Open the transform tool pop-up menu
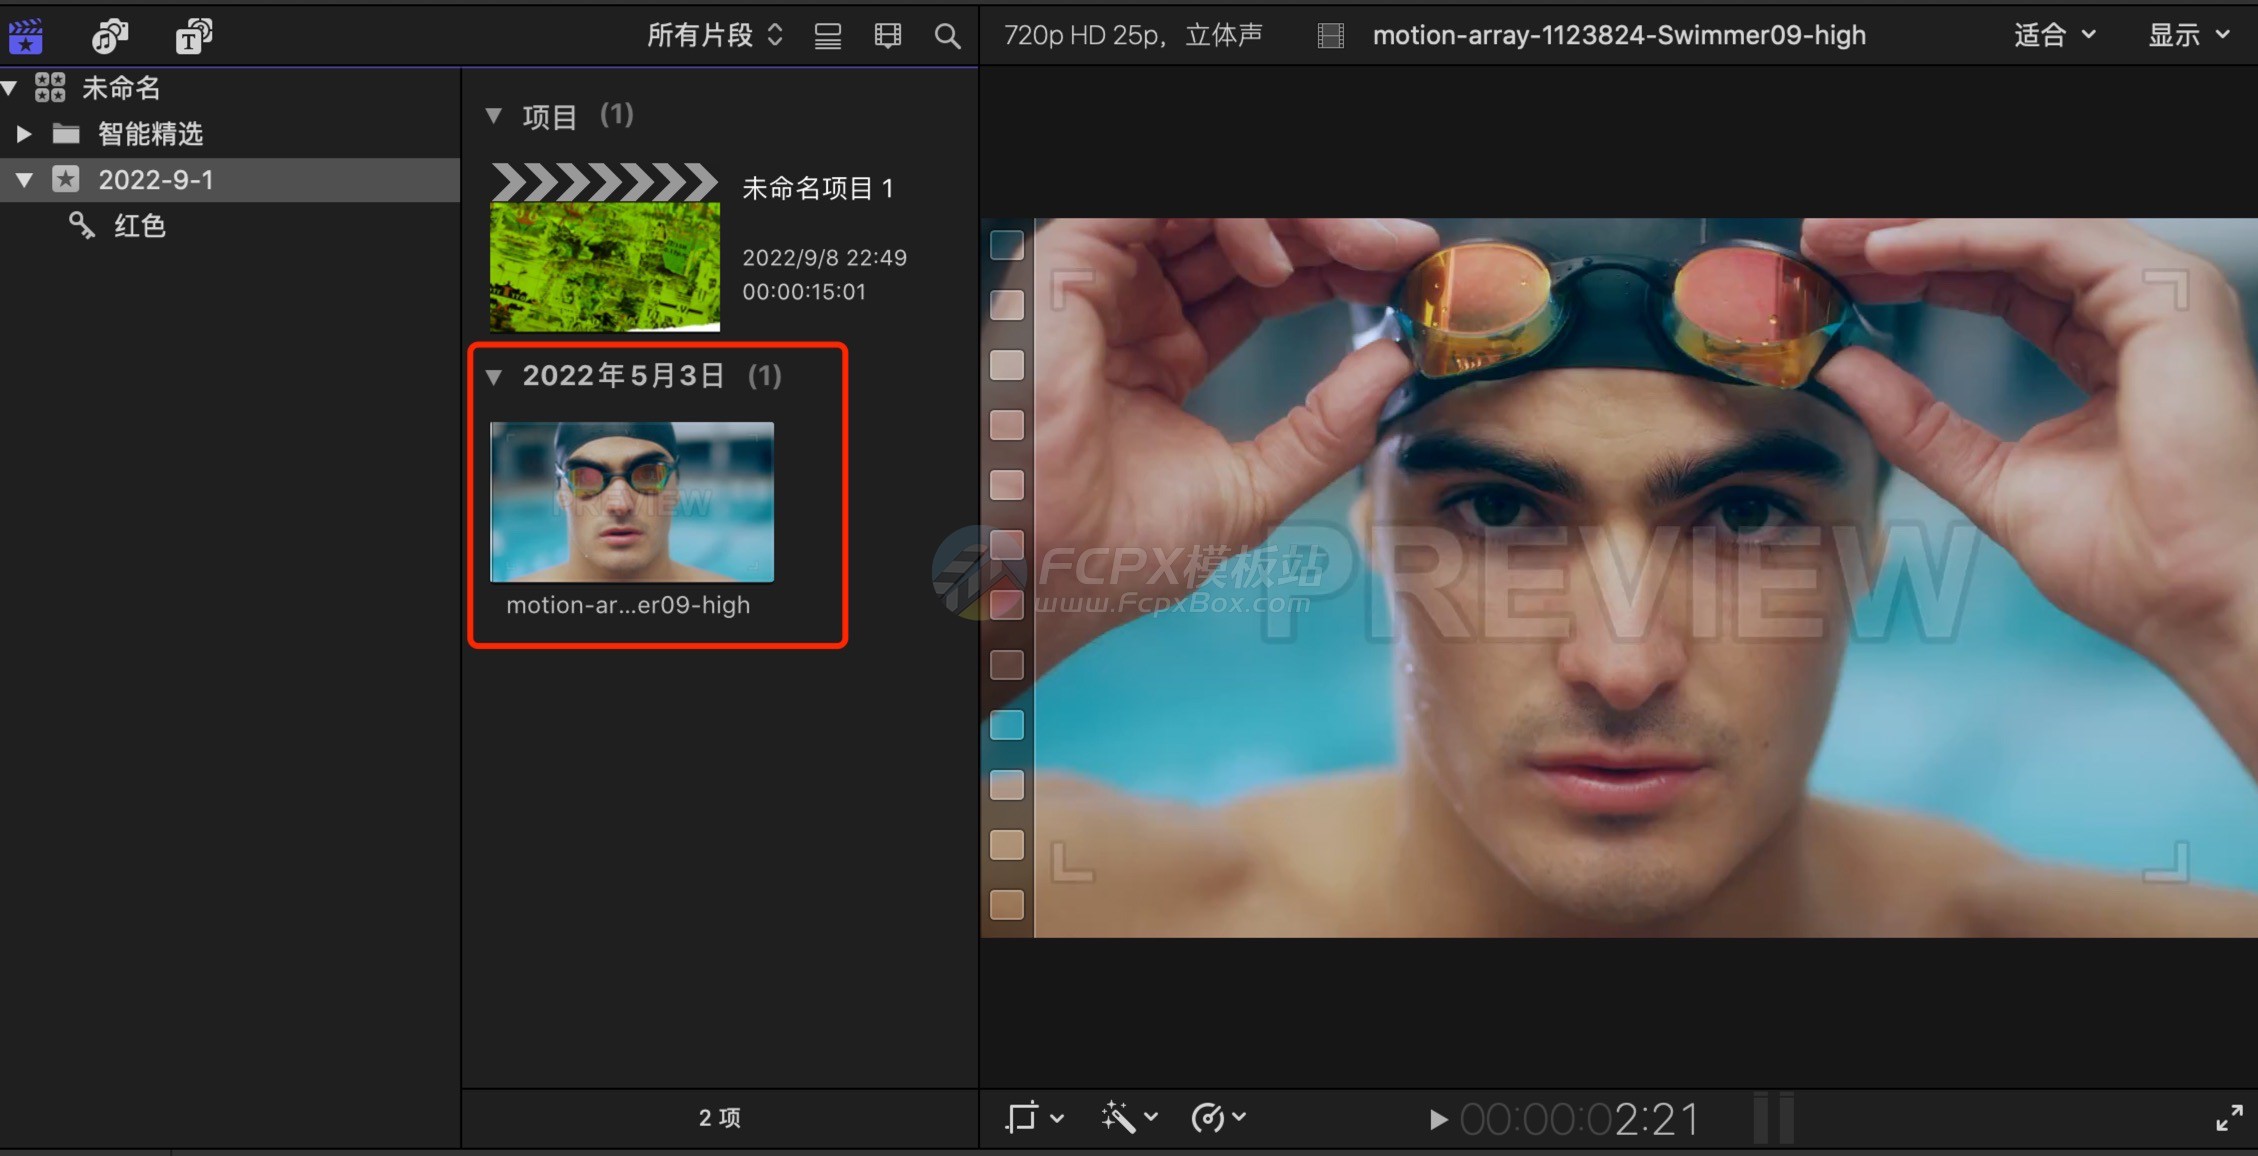Screen dimensions: 2258x1156 pos(1033,1117)
